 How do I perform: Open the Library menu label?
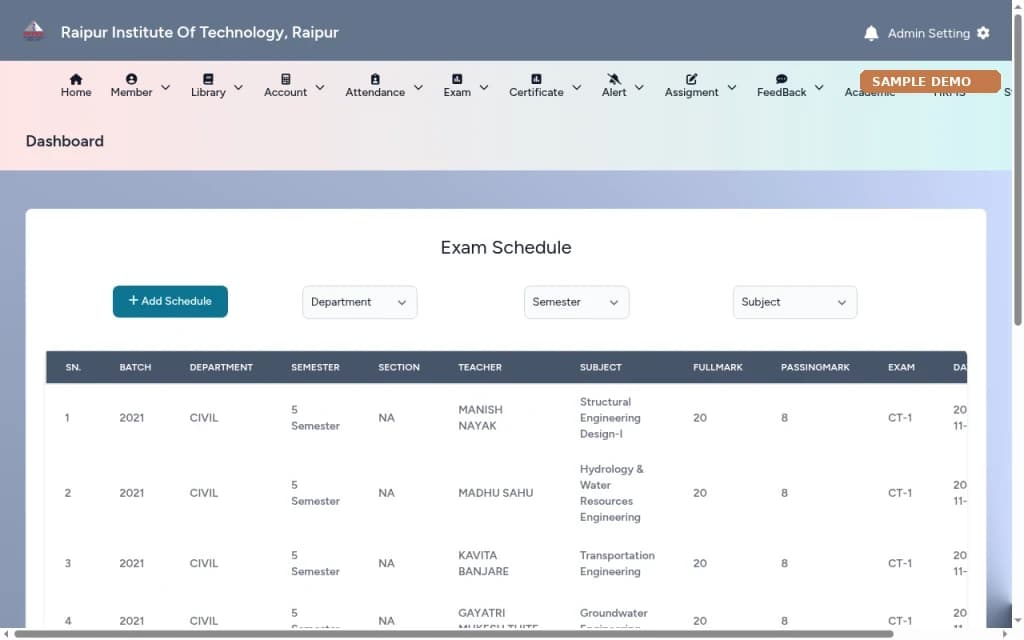tap(208, 93)
